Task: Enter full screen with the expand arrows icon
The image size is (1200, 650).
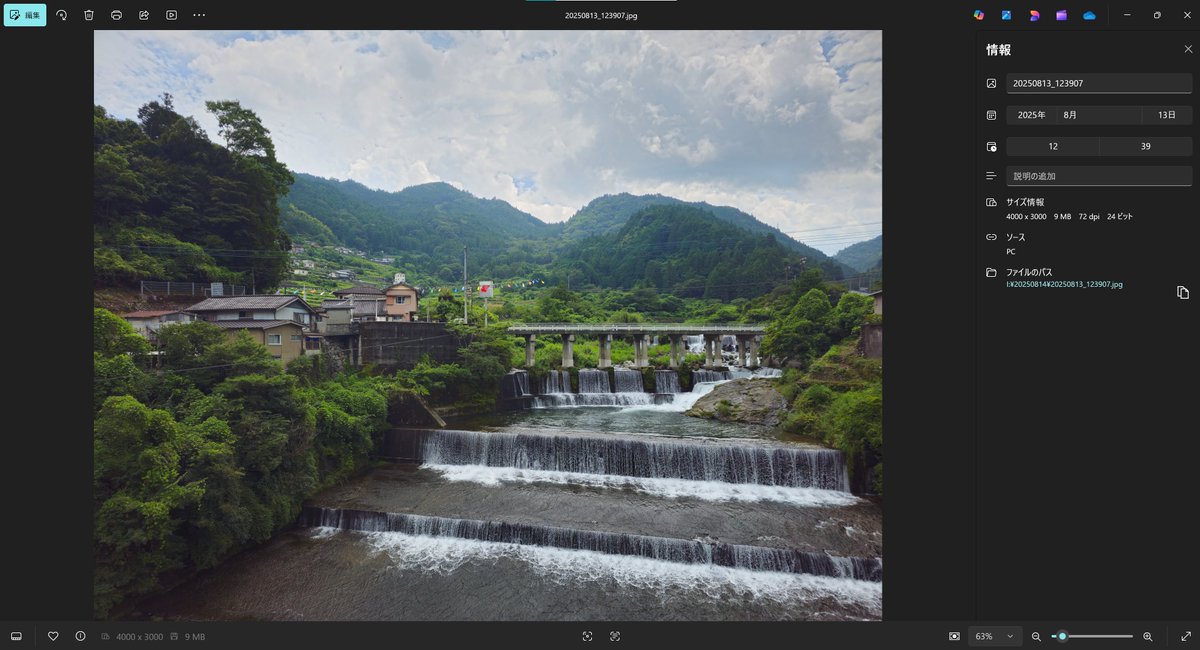Action: click(x=1185, y=636)
